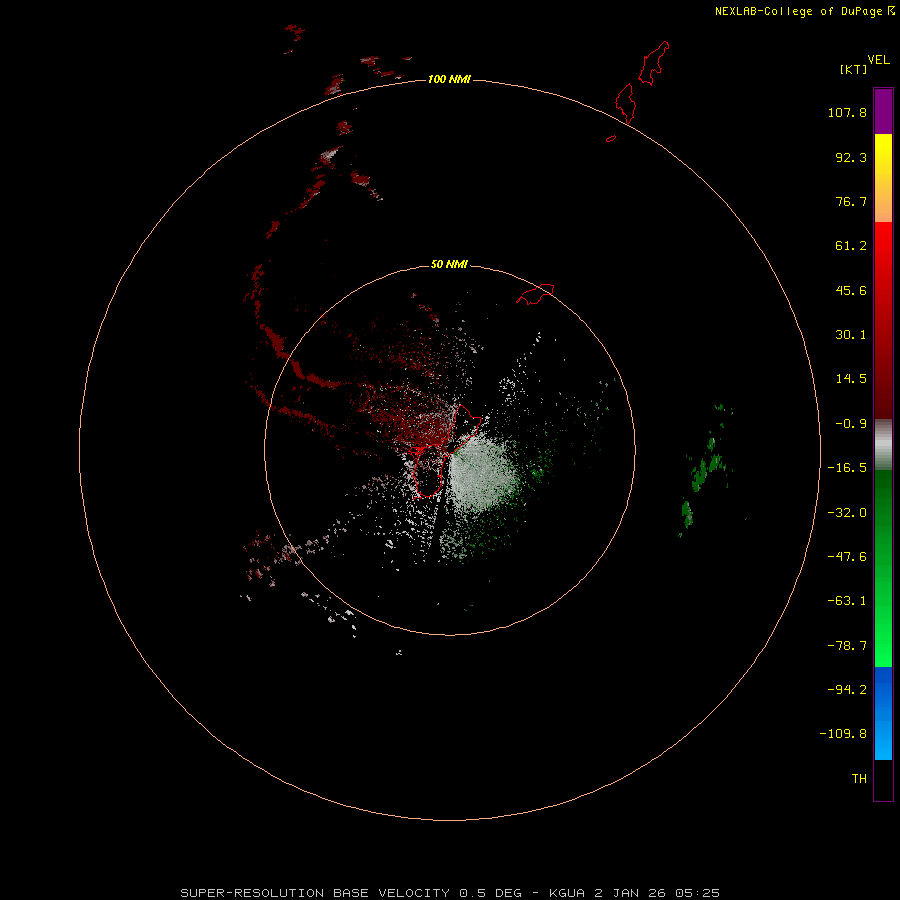Click the topmost island outline in the northeast
The height and width of the screenshot is (900, 900).
click(x=654, y=63)
